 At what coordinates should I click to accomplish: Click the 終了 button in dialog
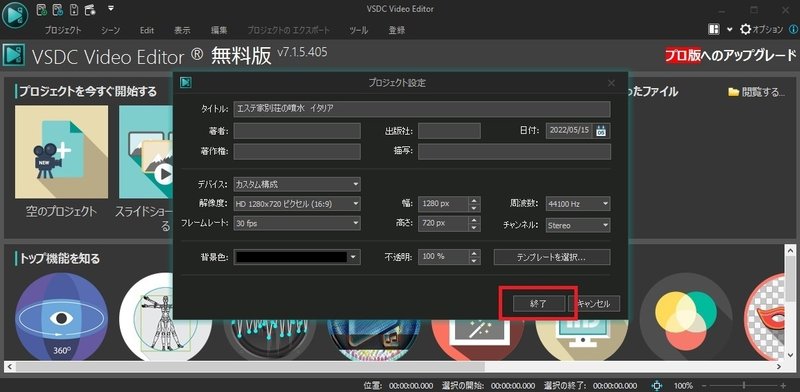click(539, 304)
